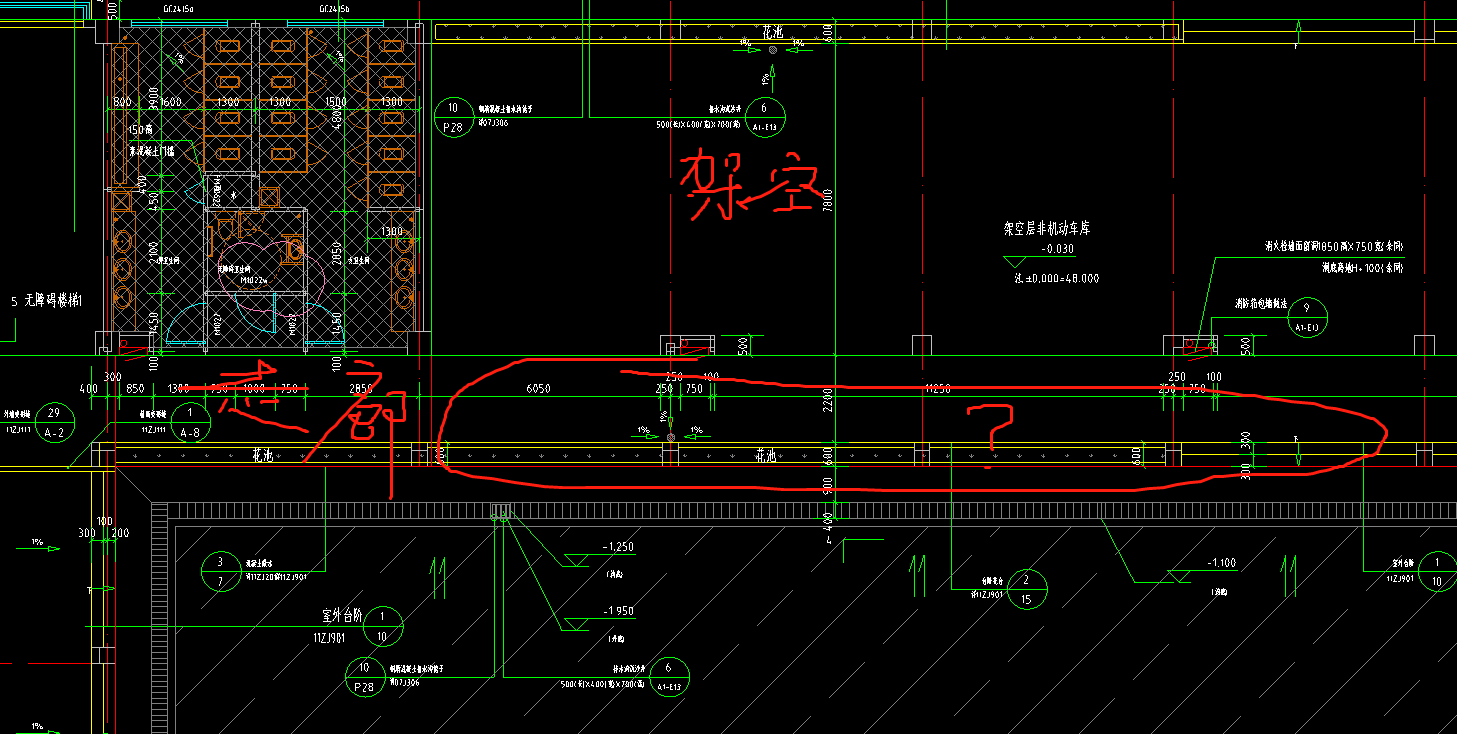1457x734 pixels.
Task: Click the callout circle '2 / 15'
Action: [1026, 589]
